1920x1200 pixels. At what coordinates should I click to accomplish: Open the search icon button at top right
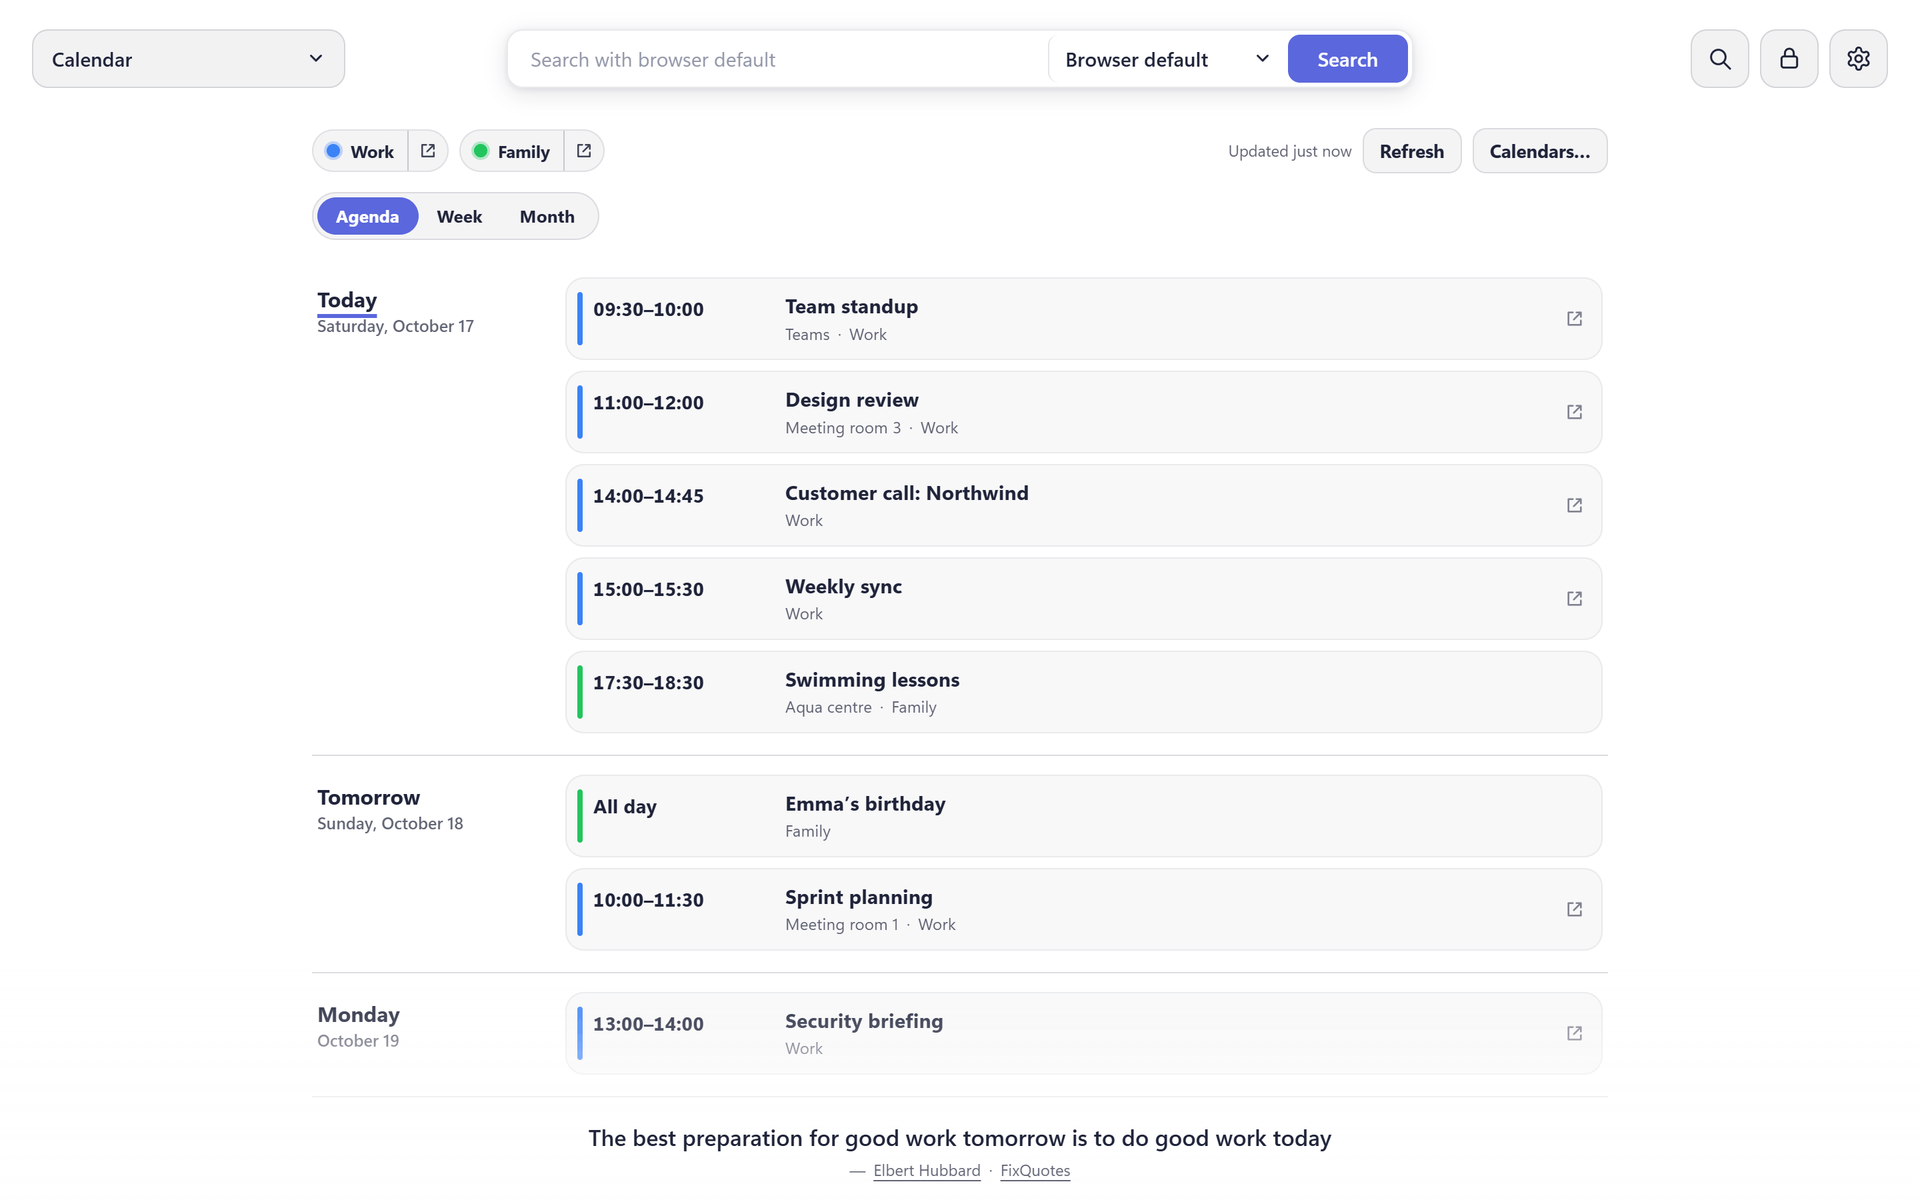tap(1719, 59)
